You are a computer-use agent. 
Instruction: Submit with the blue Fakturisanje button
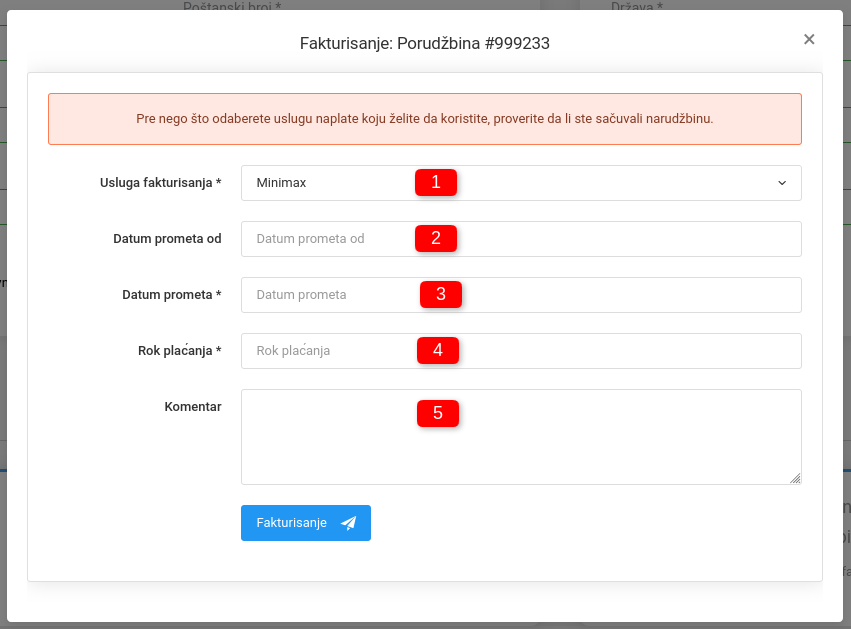tap(306, 523)
